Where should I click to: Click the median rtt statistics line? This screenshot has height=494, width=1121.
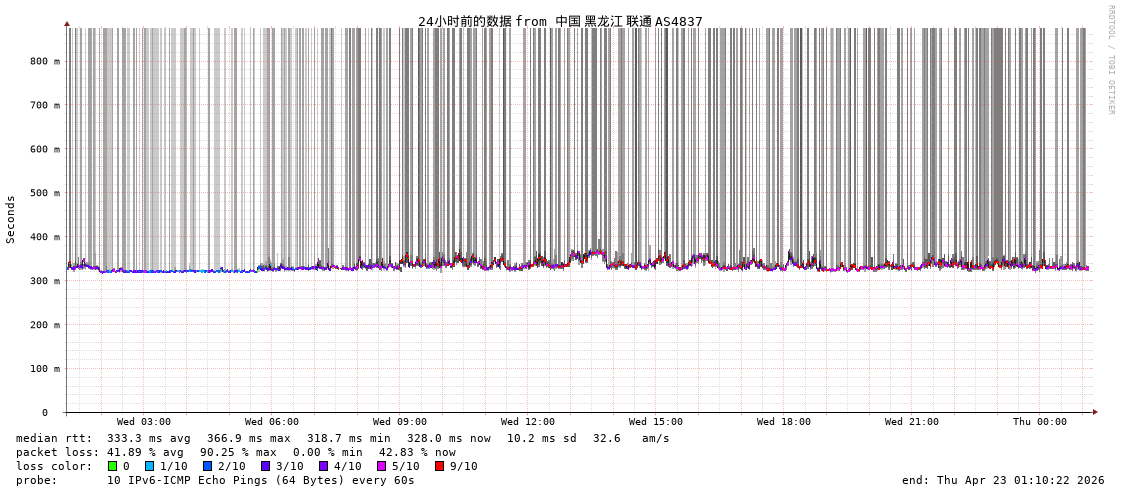point(343,438)
